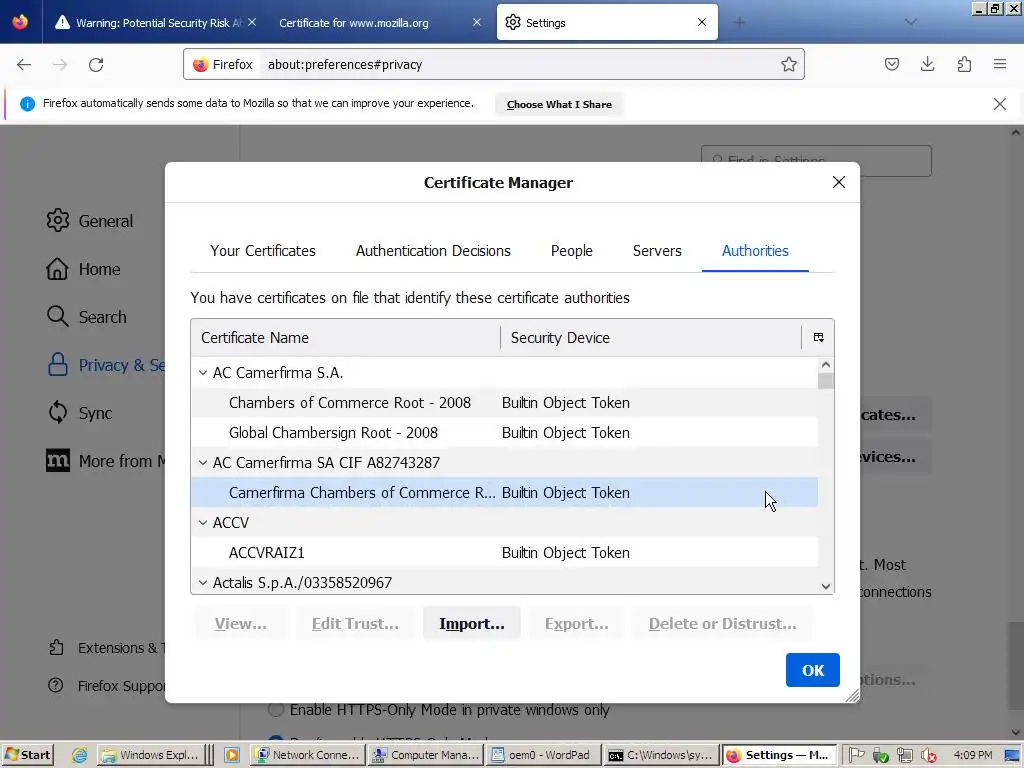Select the ACCVRAIZ1 certificate

point(504,553)
